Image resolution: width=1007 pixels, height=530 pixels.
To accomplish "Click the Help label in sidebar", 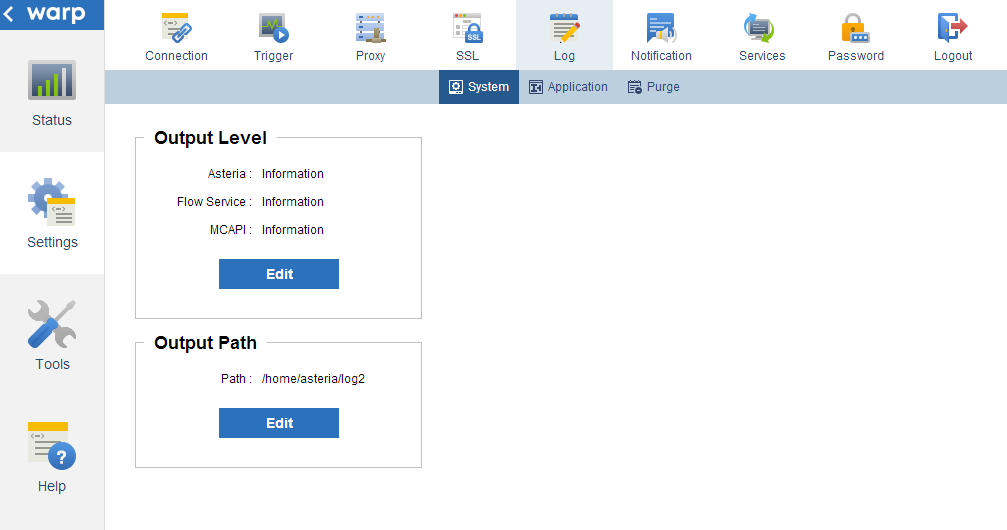I will tap(52, 486).
